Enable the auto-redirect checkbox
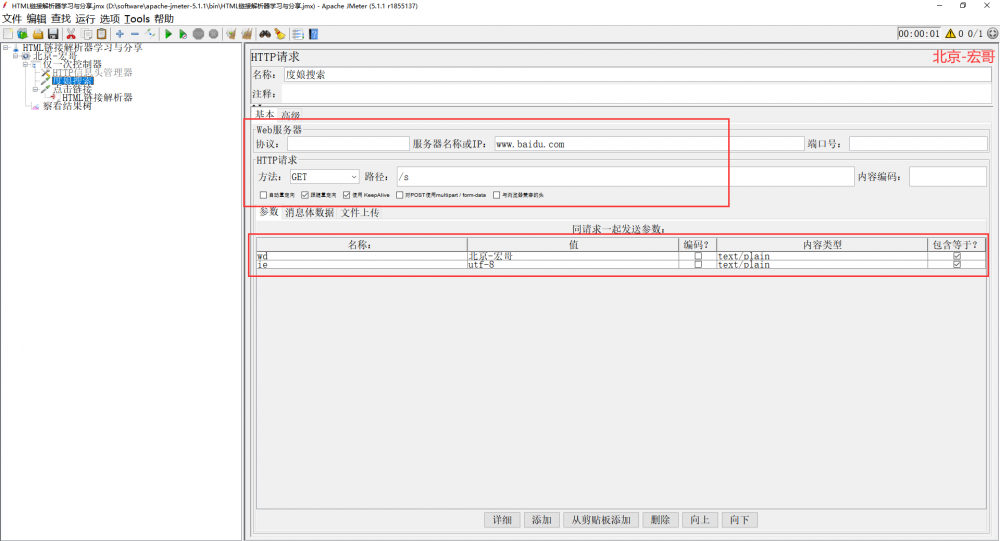Viewport: 1000px width, 541px height. pos(263,195)
